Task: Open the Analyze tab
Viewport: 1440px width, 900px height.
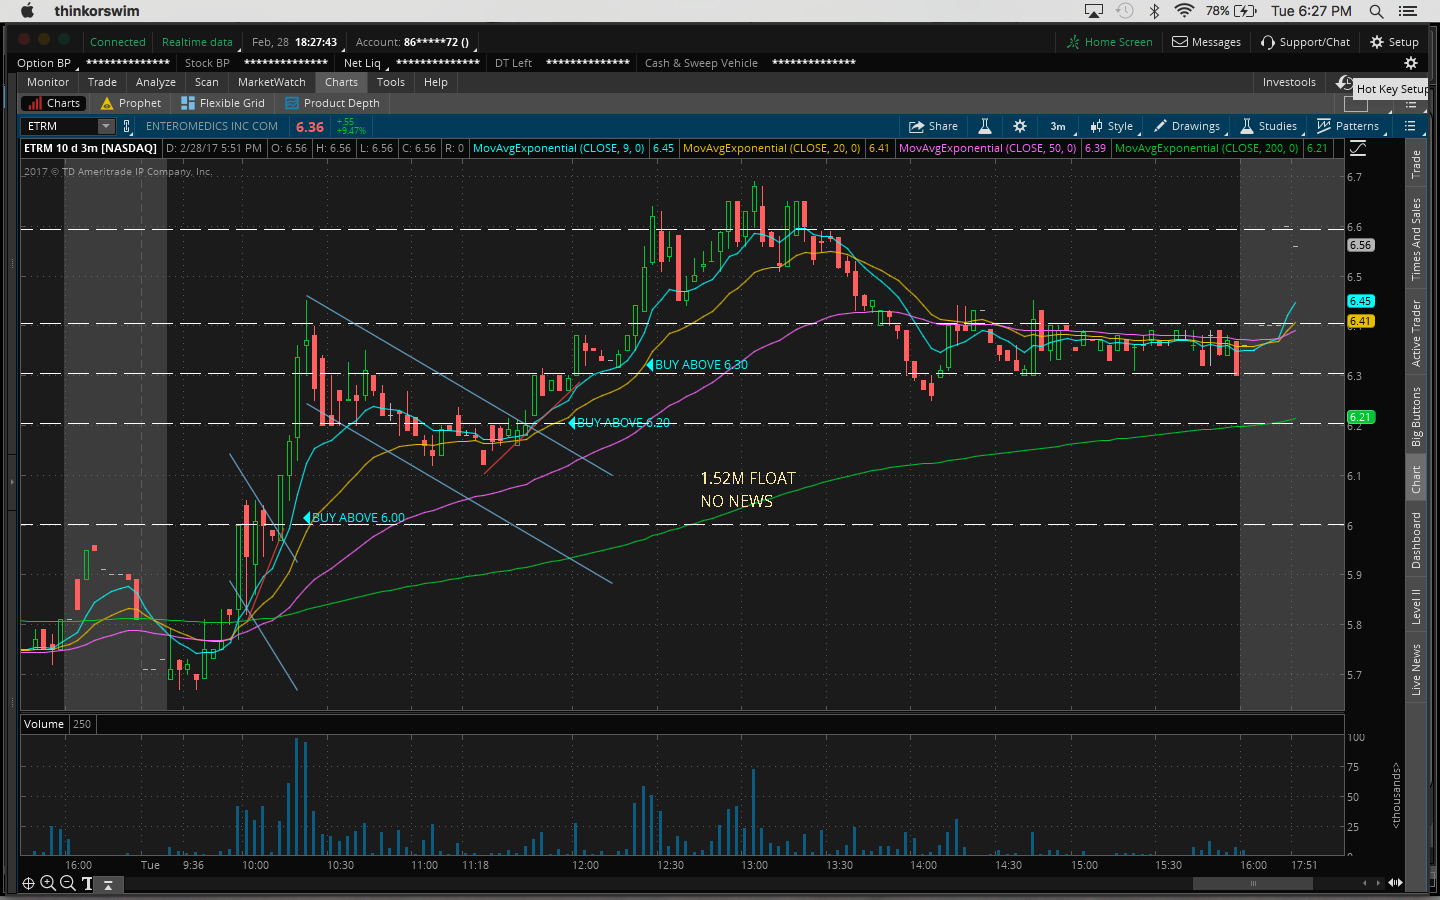Action: [155, 82]
